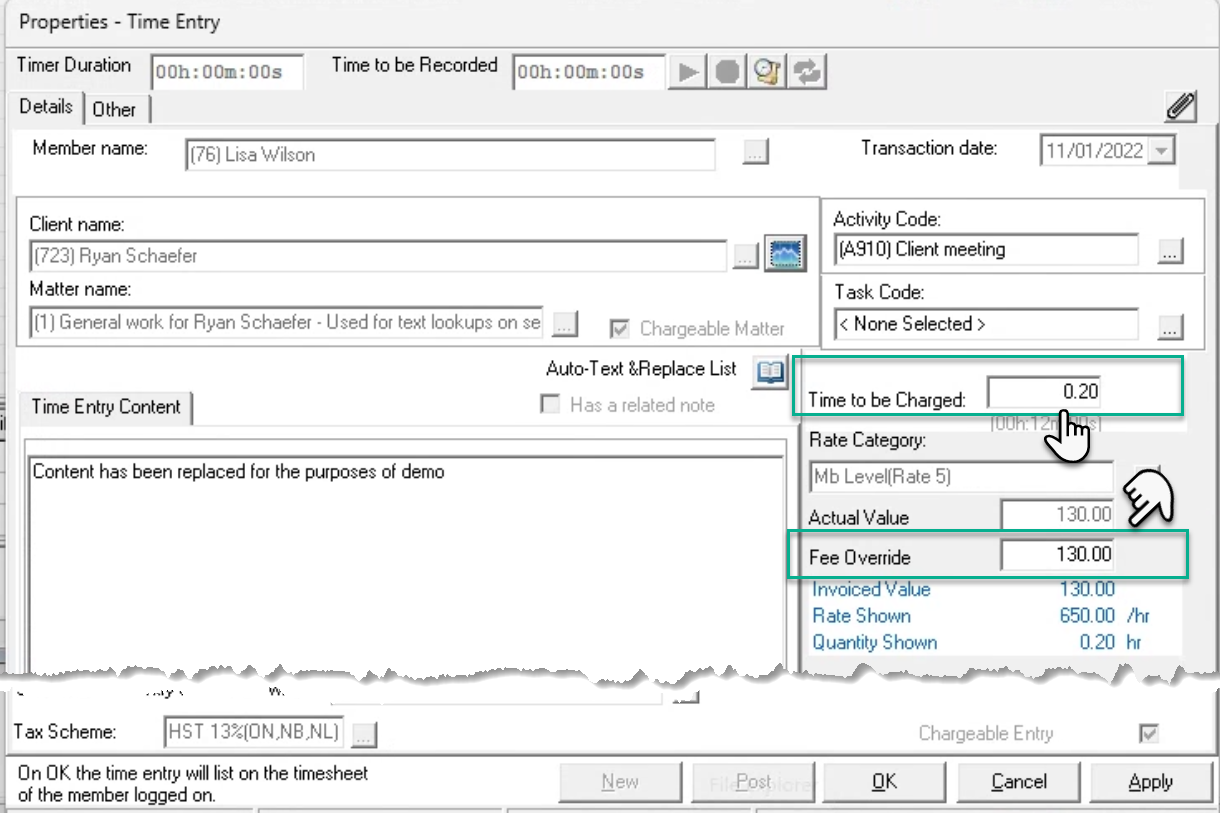1220x813 pixels.
Task: Browse Task Code with its ellipsis button
Action: click(1171, 325)
